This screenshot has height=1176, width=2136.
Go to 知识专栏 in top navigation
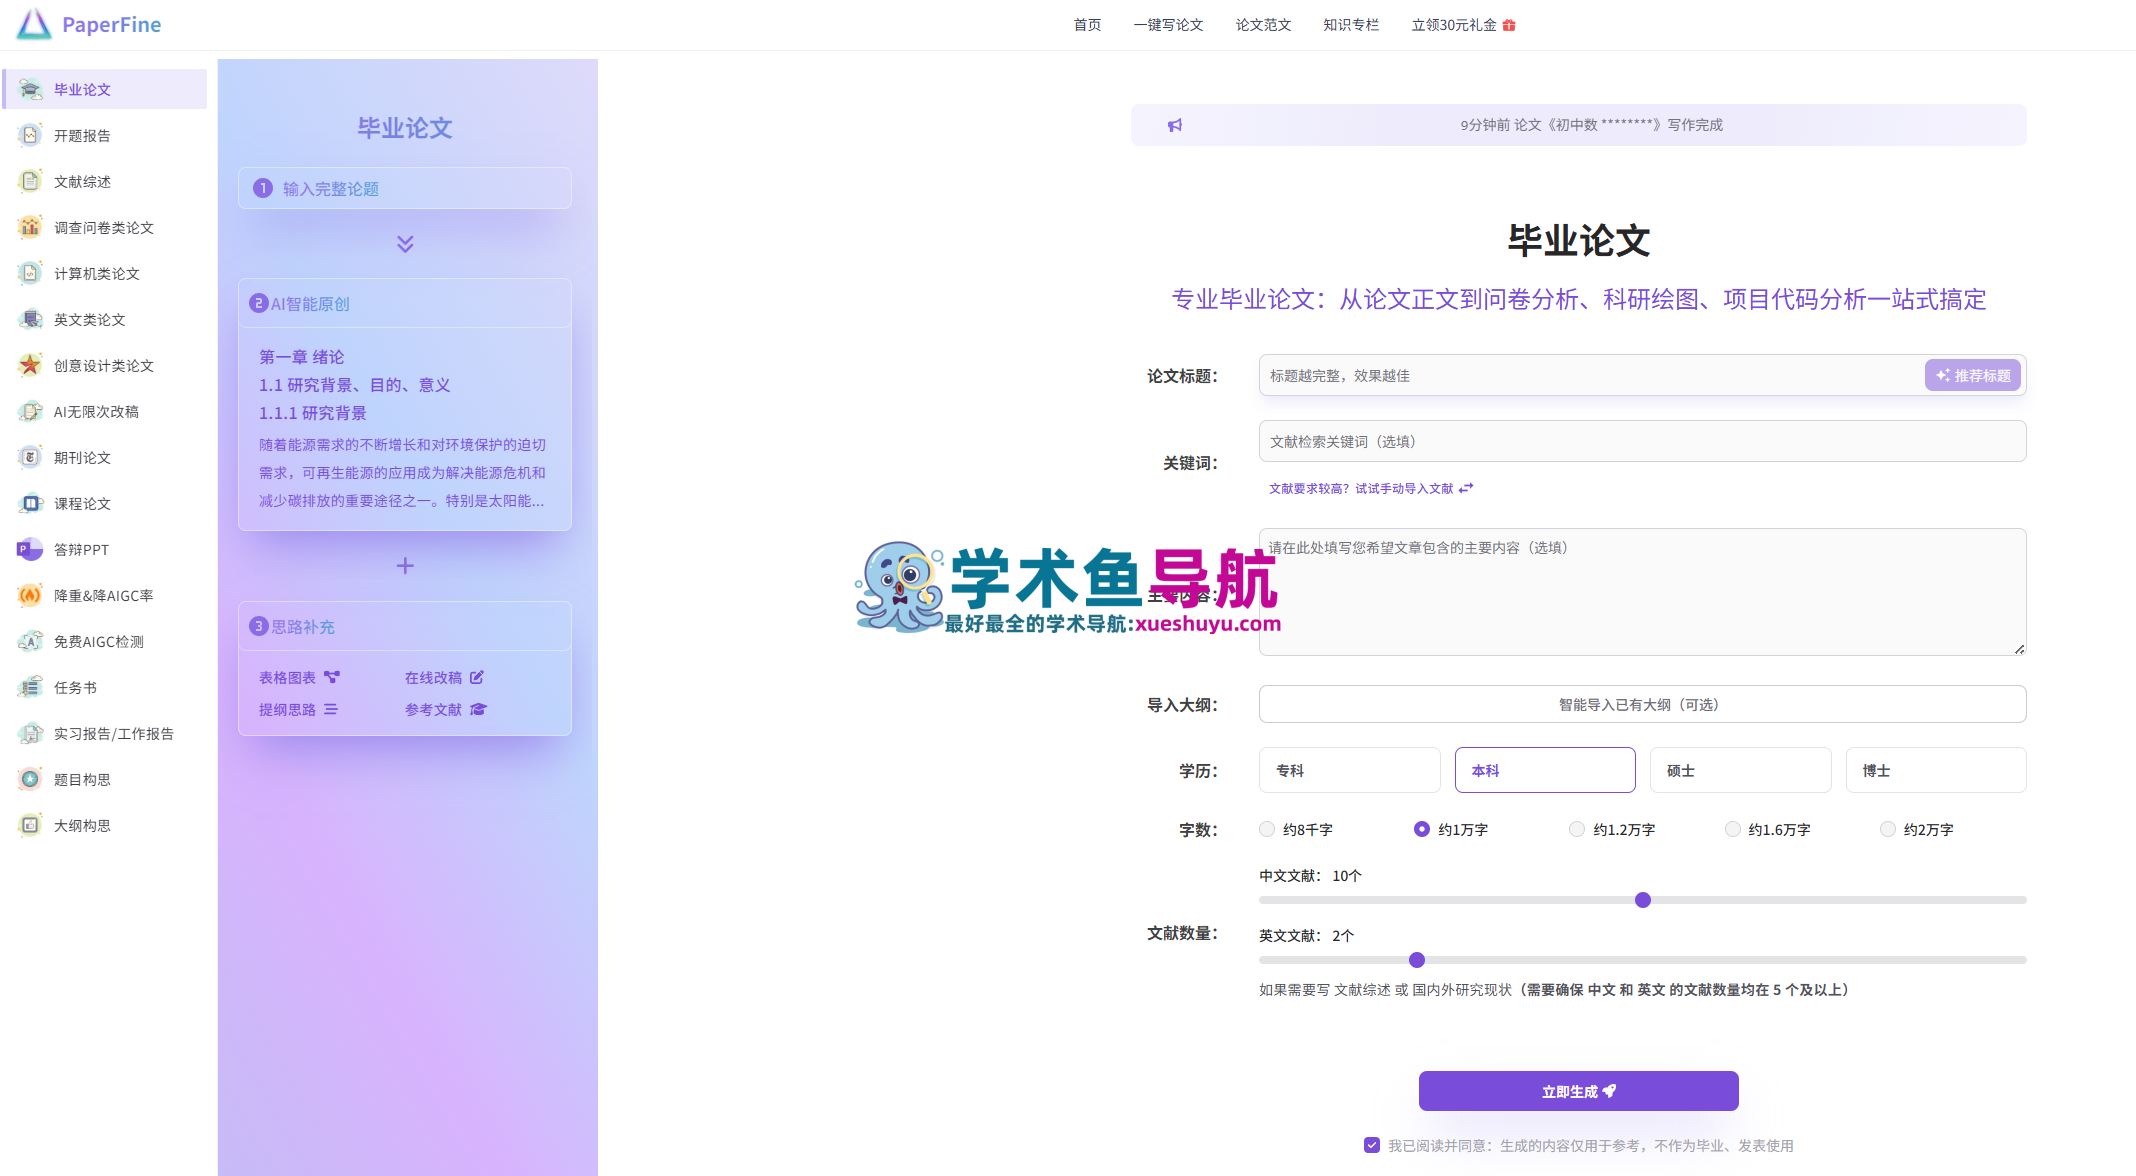[x=1351, y=25]
